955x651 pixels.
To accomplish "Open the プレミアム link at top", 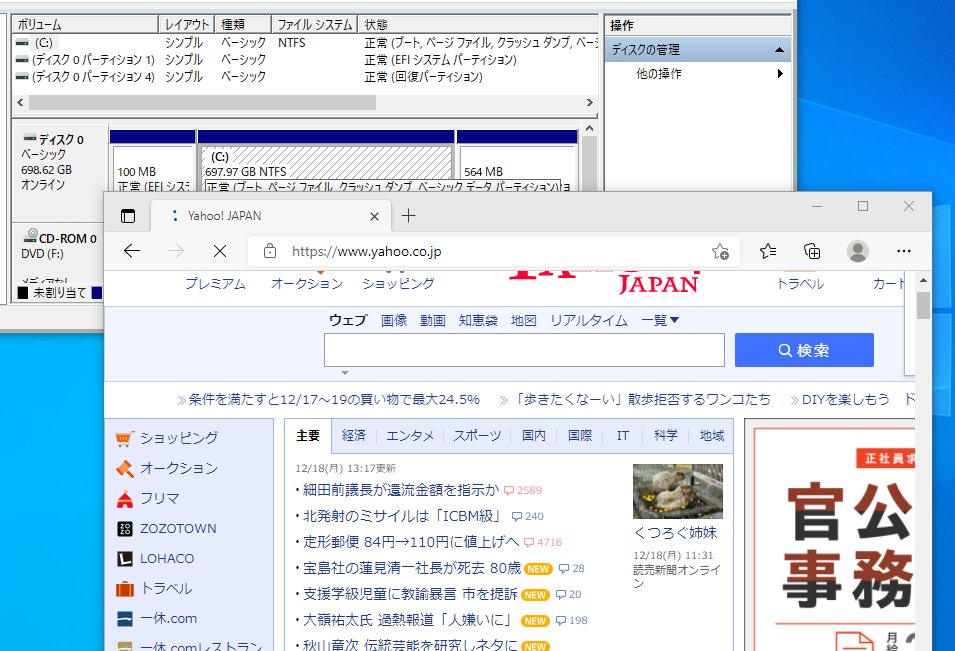I will tap(216, 284).
